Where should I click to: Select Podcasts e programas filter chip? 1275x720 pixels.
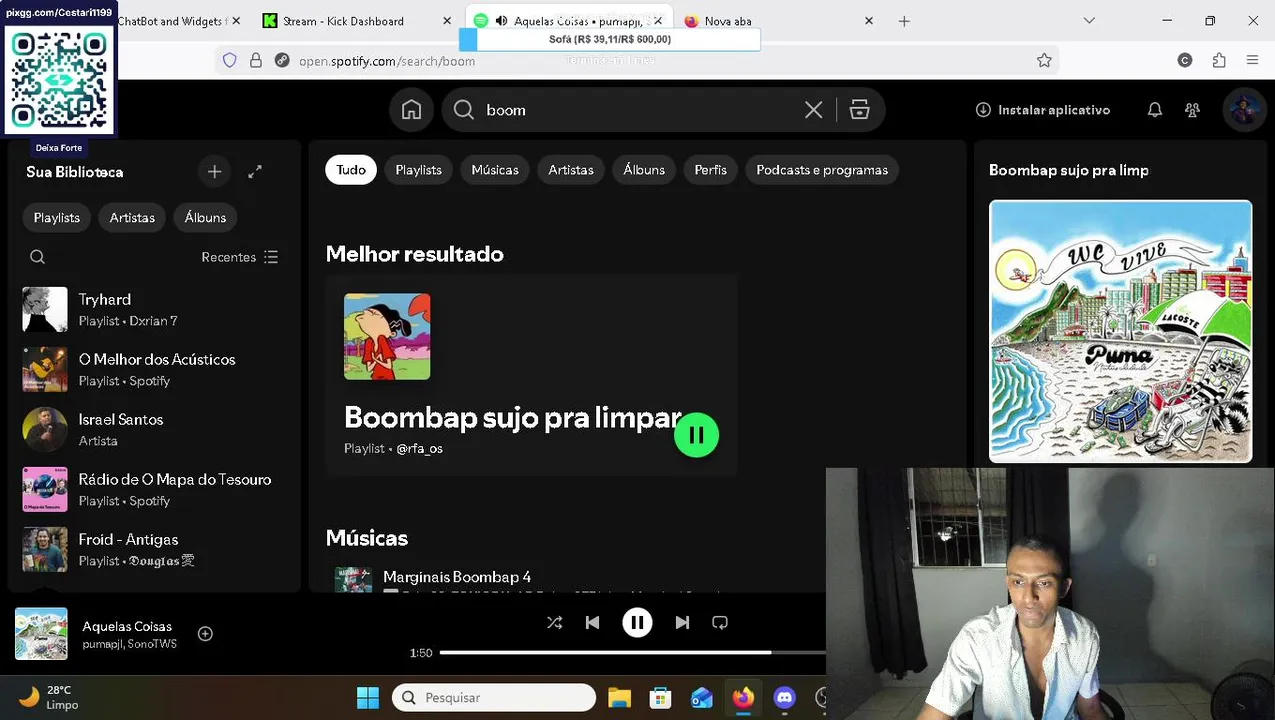point(822,170)
